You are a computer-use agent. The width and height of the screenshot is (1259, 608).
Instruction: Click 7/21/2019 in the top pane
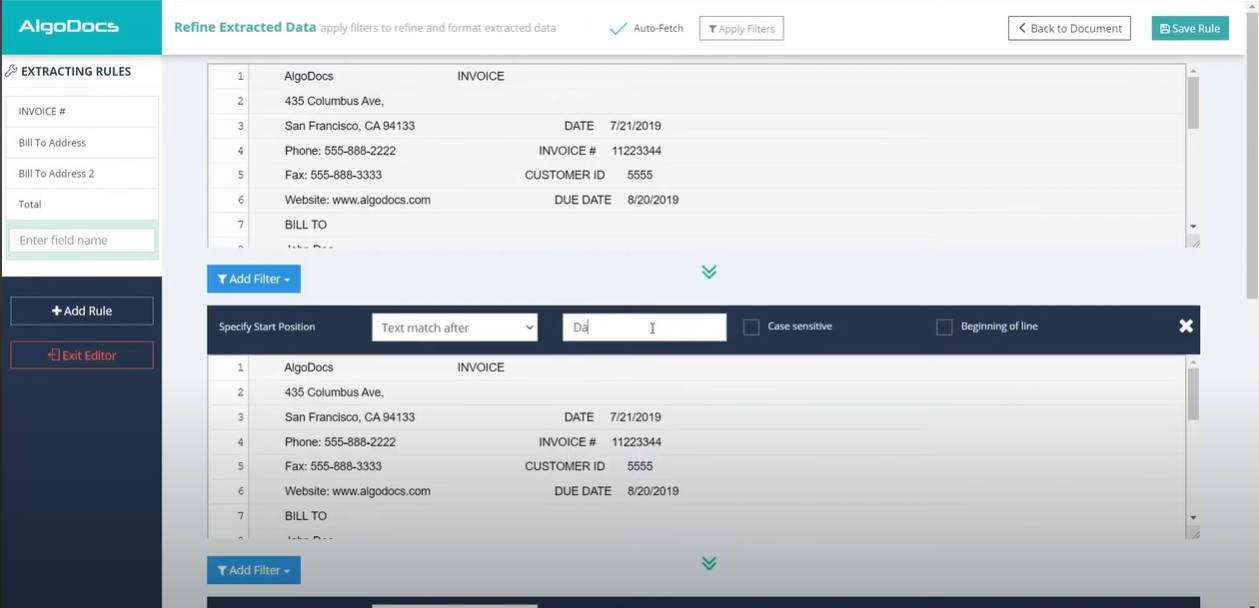coord(635,126)
